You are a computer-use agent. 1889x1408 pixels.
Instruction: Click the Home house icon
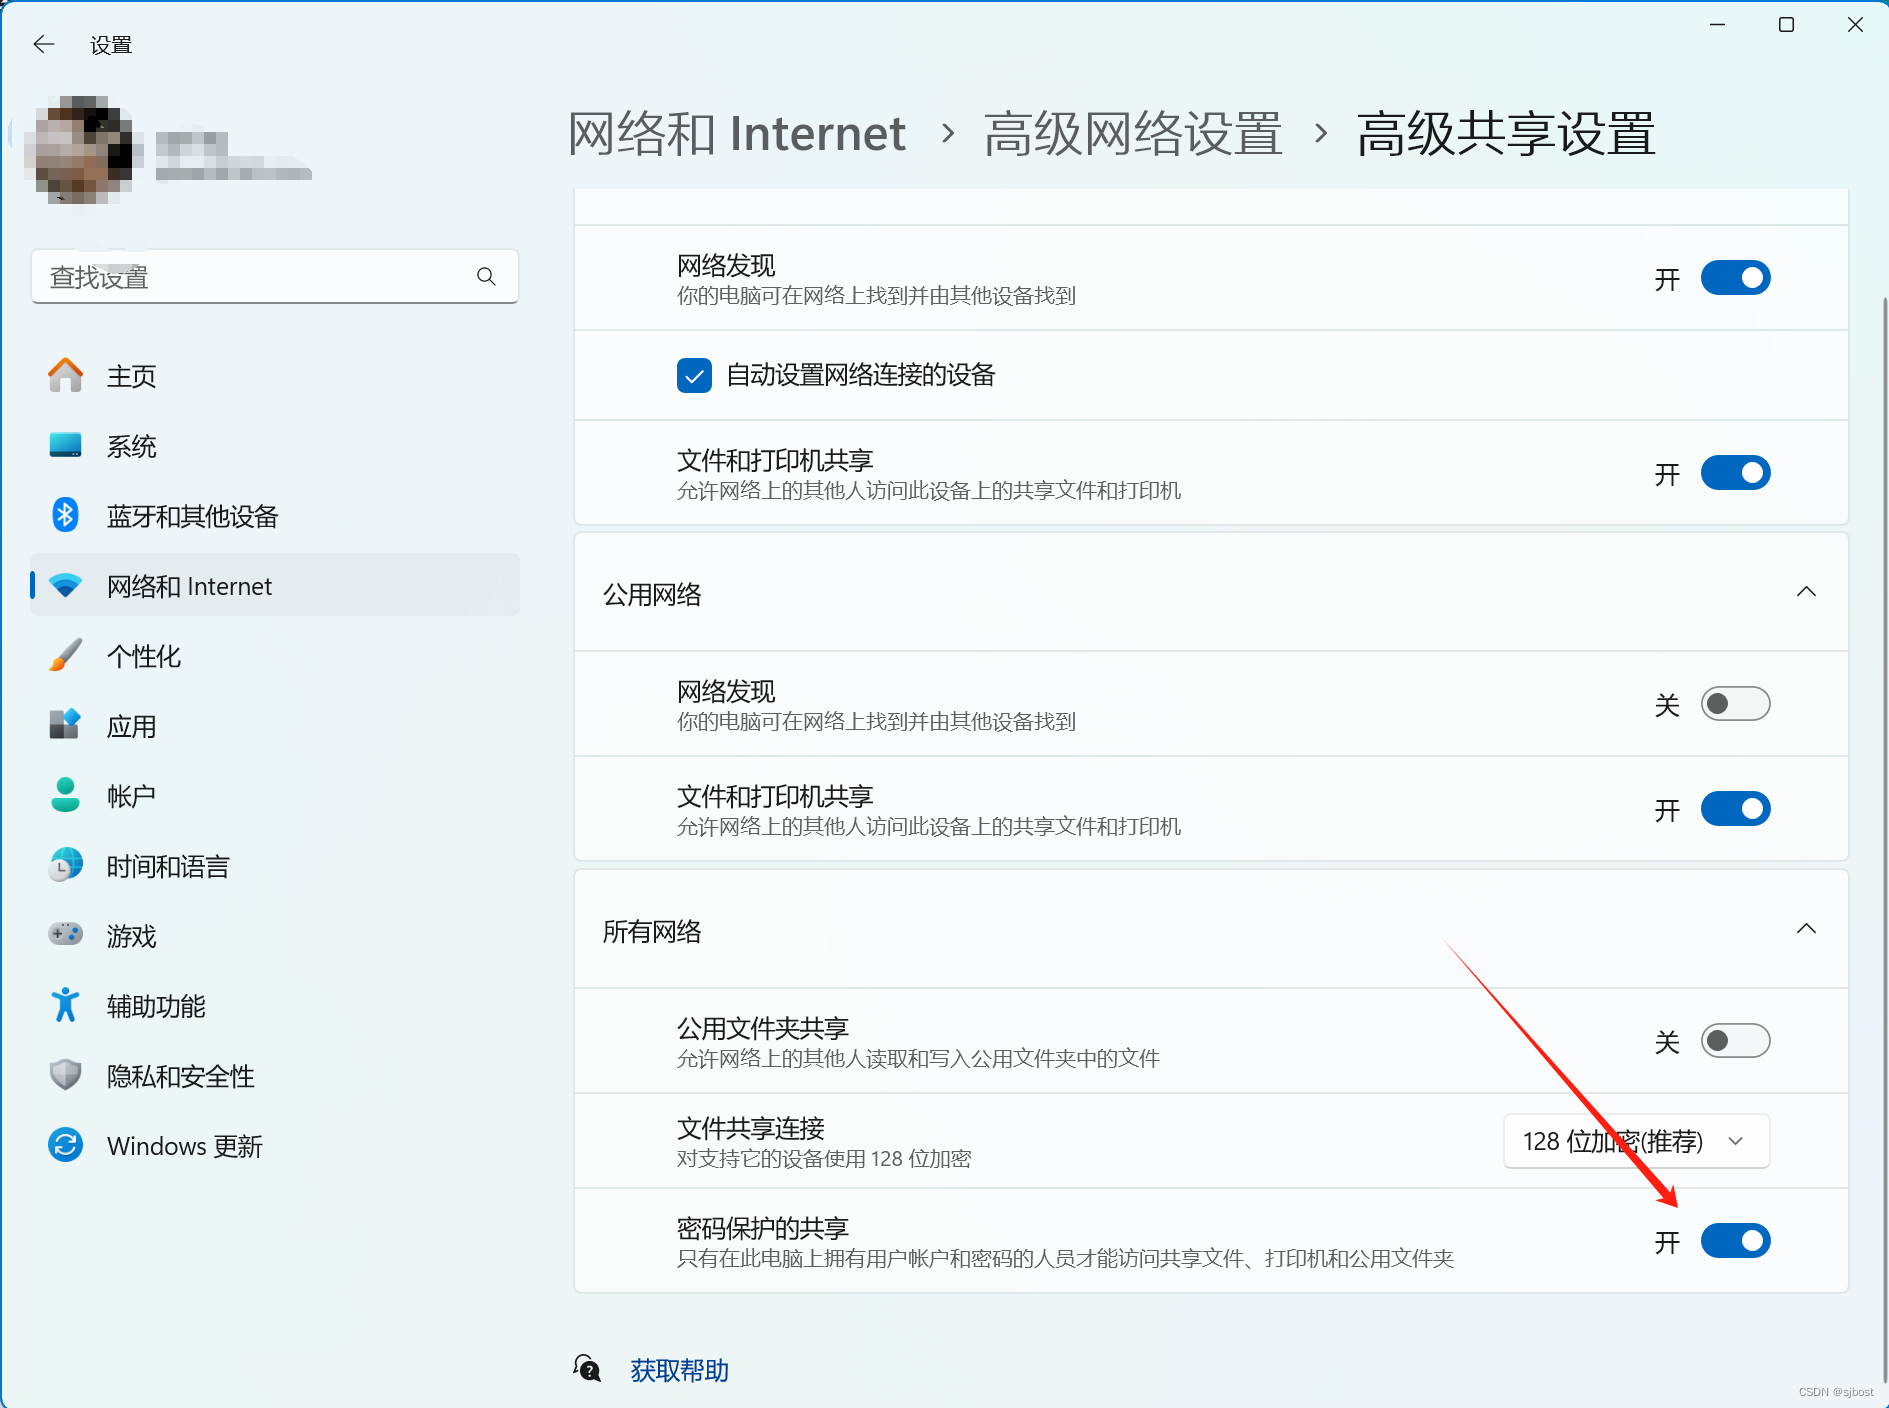click(66, 376)
